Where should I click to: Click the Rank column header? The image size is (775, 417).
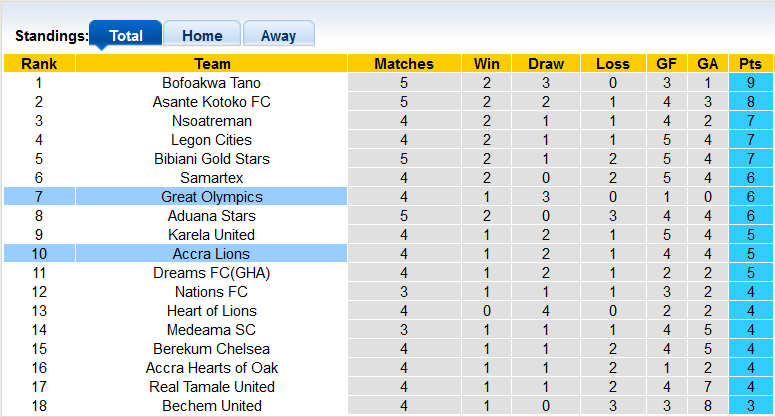39,64
